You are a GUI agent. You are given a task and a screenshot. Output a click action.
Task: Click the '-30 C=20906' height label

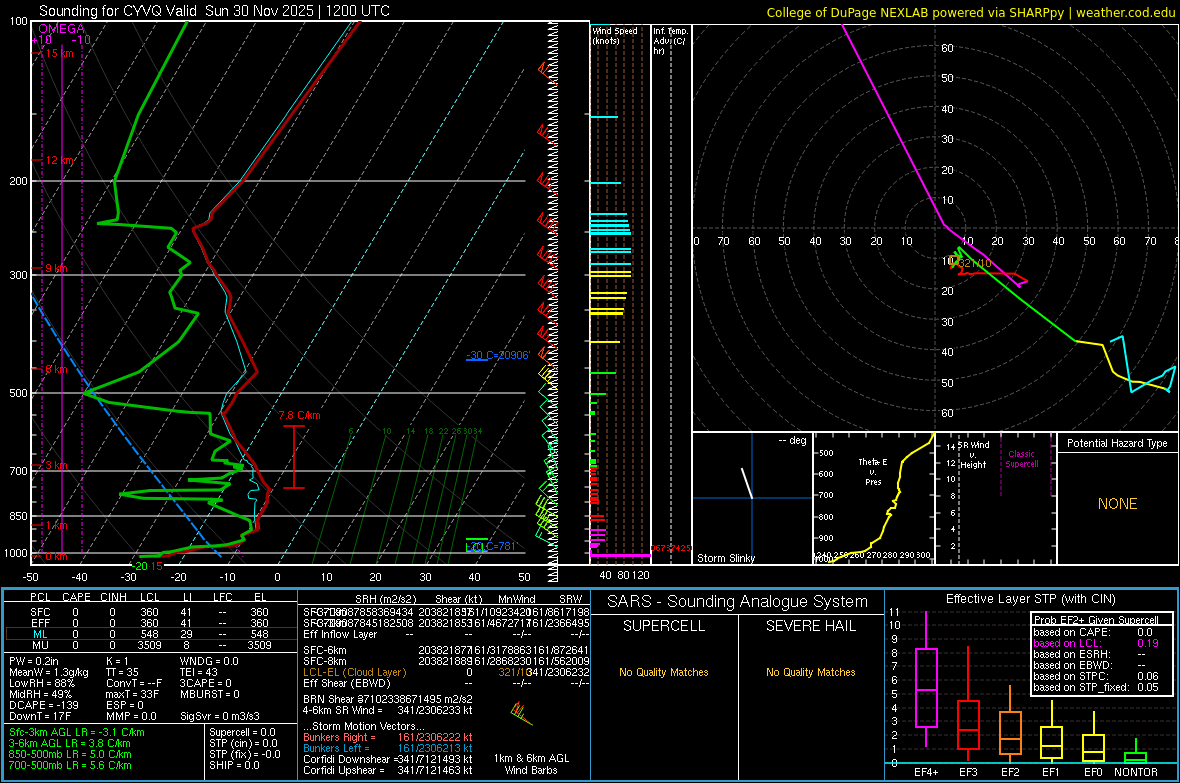click(498, 355)
